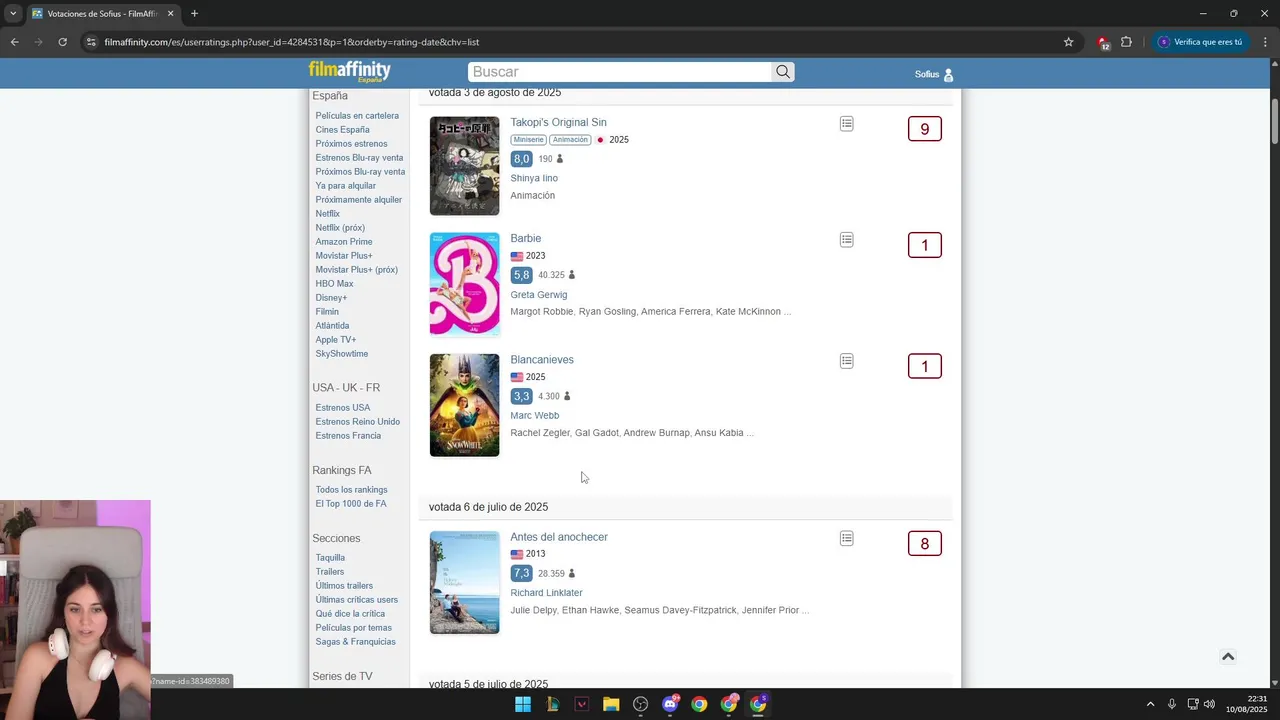The image size is (1280, 720).
Task: Open the Disney+ sidebar link
Action: (x=331, y=298)
